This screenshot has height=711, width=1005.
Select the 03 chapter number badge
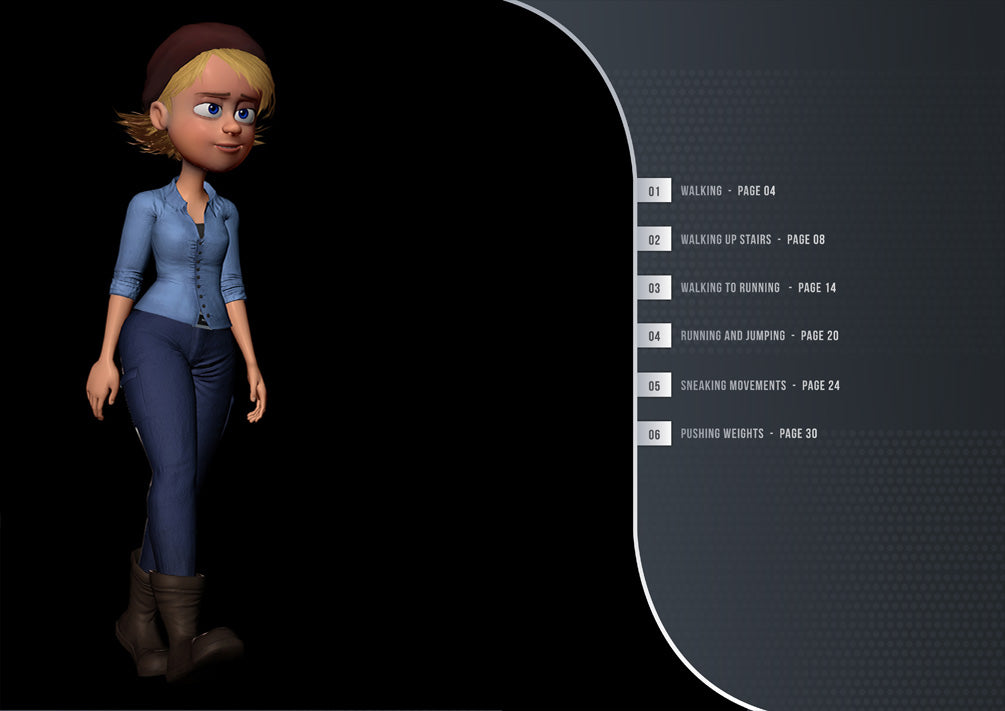pyautogui.click(x=655, y=287)
